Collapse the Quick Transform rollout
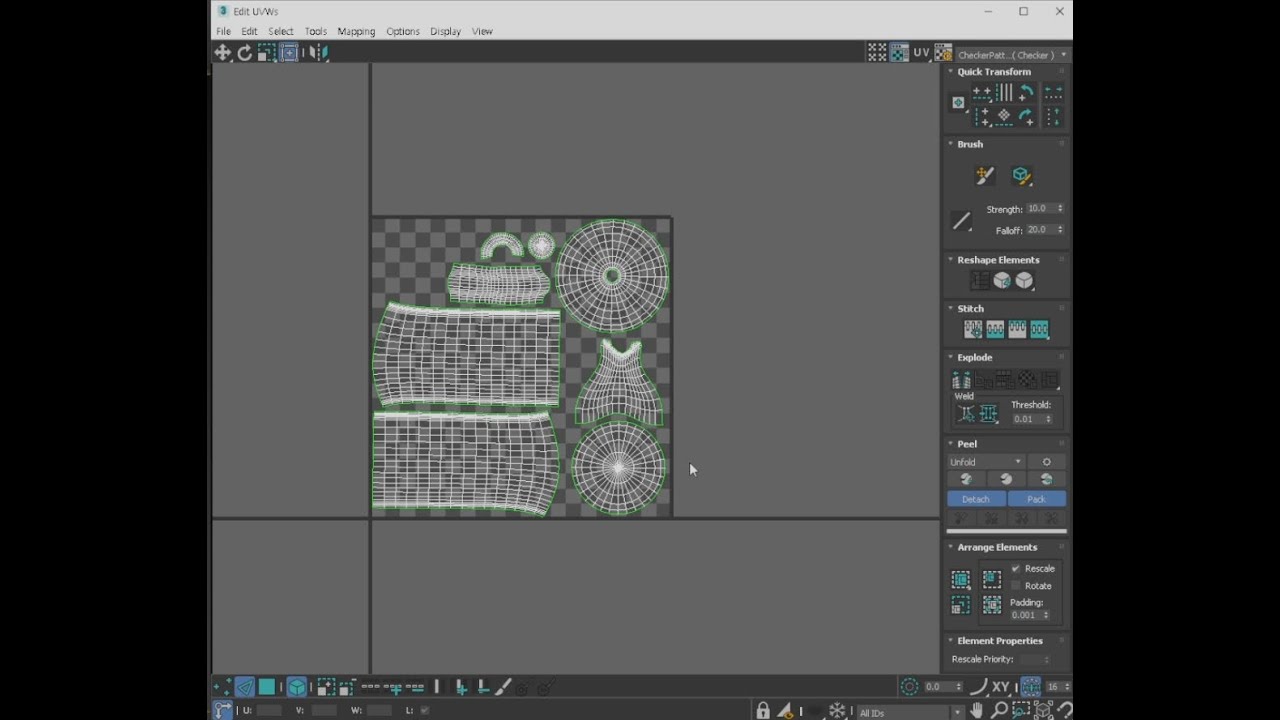1280x720 pixels. click(950, 72)
